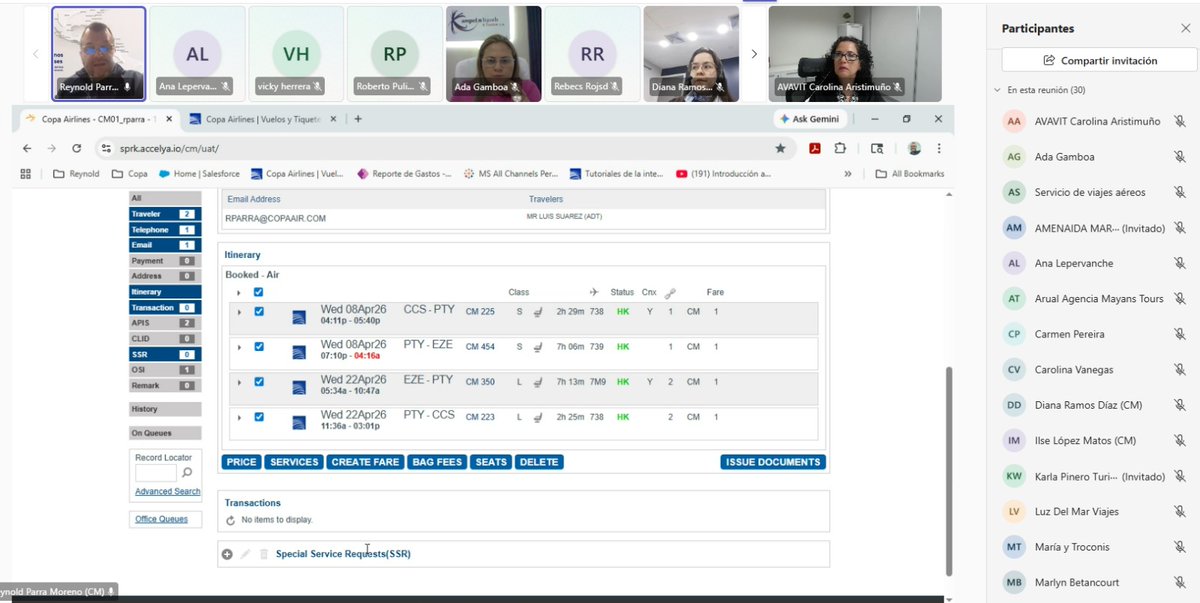Click previous arrow in the video gallery strip
1200x603 pixels.
coord(36,54)
